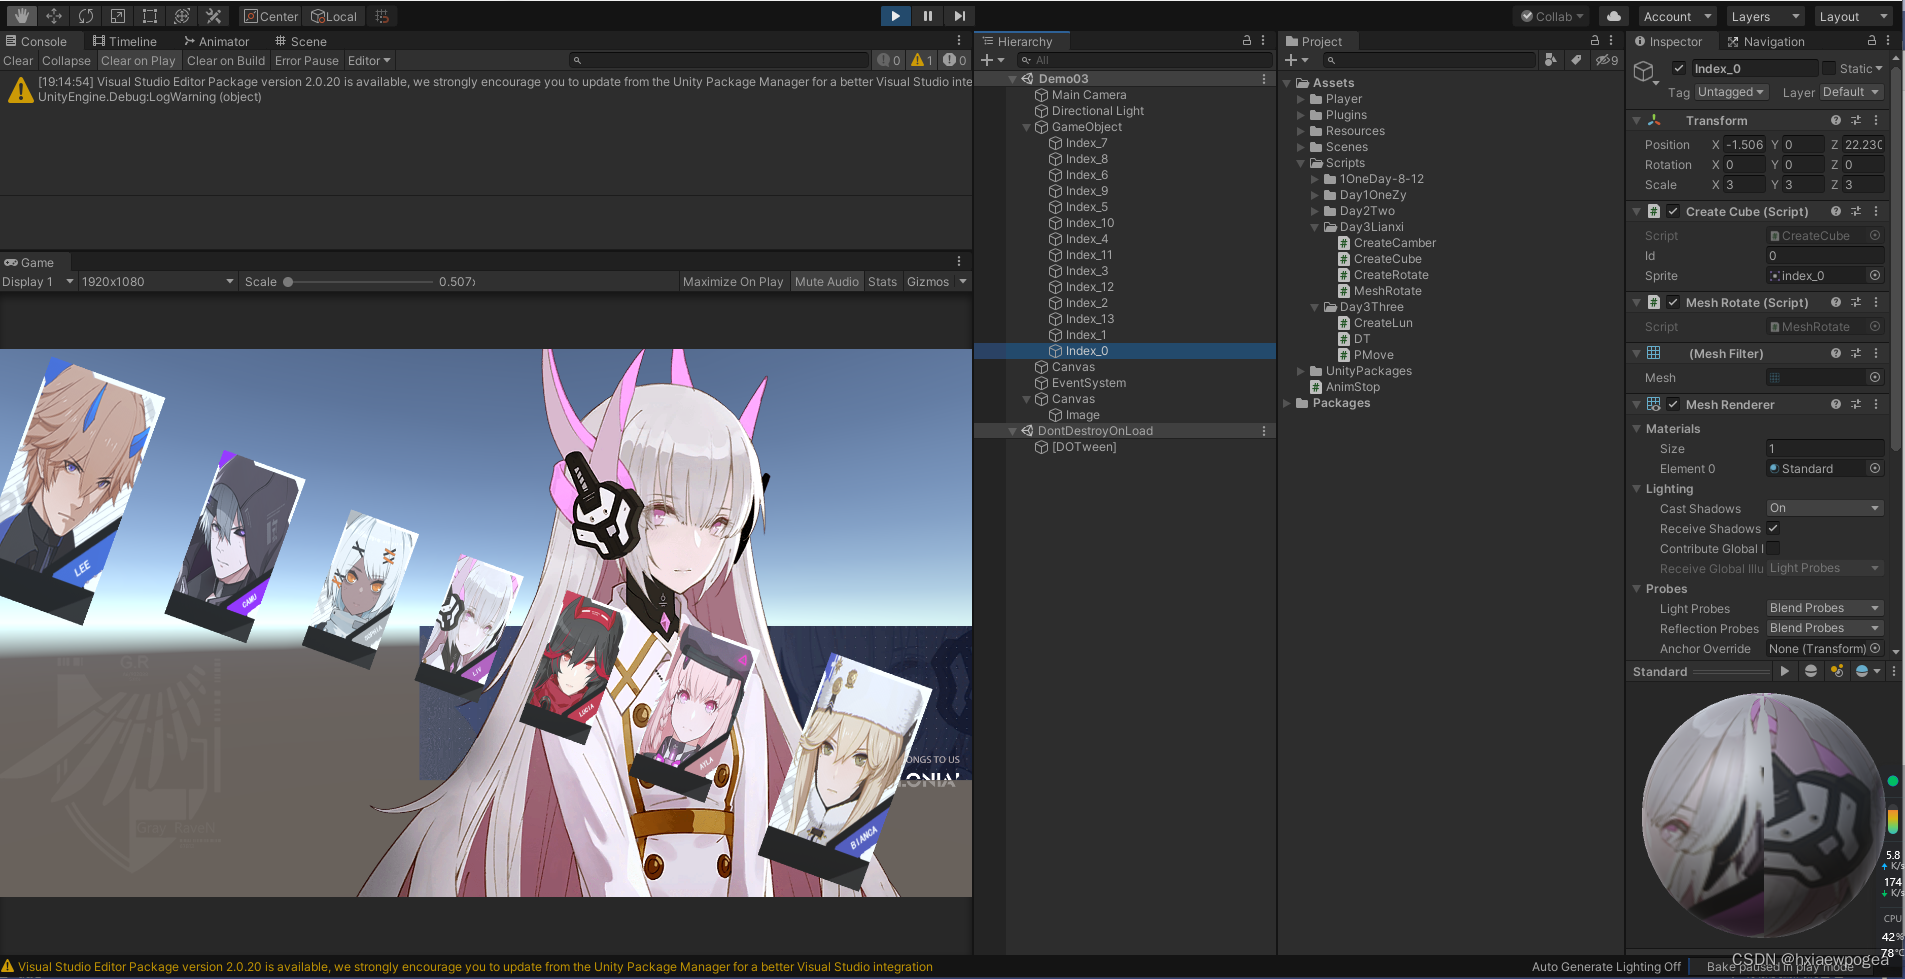The image size is (1905, 979).
Task: Click Inspector panel lock icon
Action: point(1871,41)
